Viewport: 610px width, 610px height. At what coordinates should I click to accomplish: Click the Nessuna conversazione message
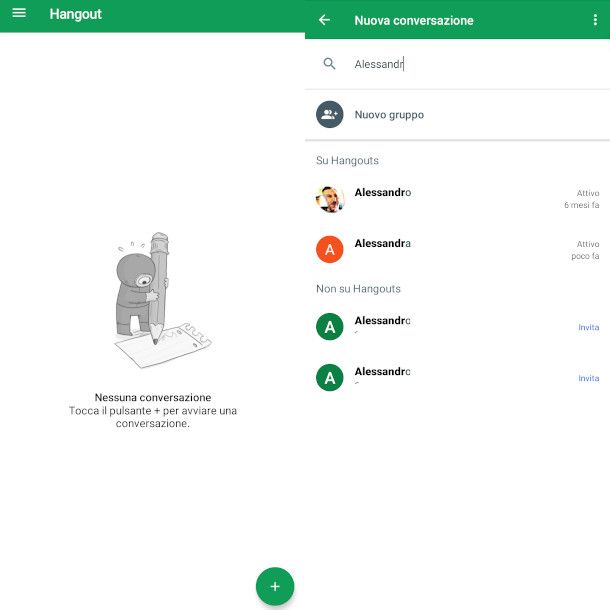(x=153, y=397)
